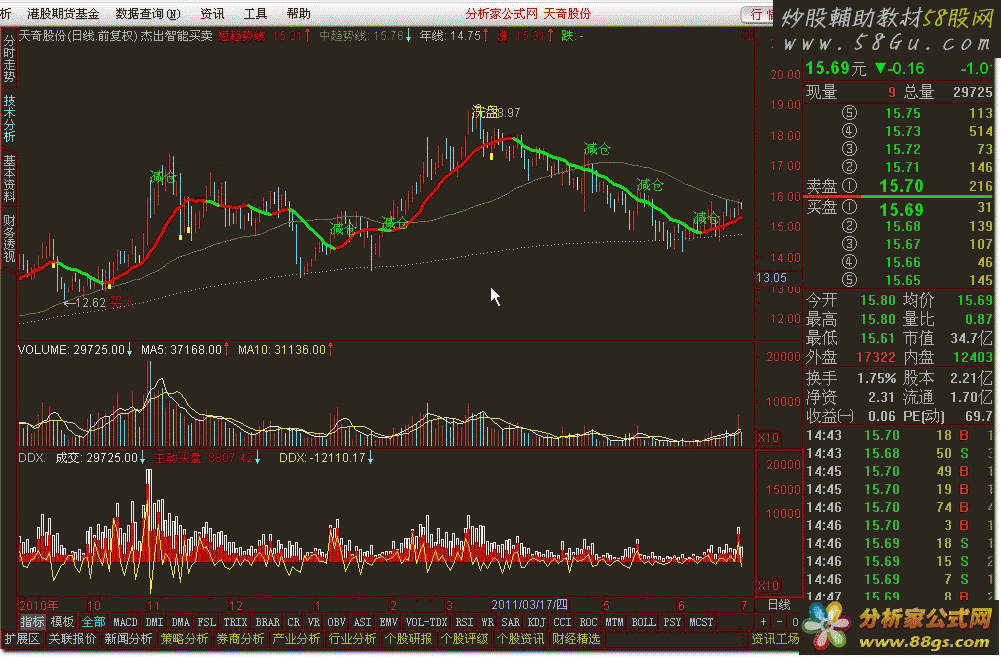
Task: Click the minus zoom button beside indicator tabs
Action: [778, 622]
